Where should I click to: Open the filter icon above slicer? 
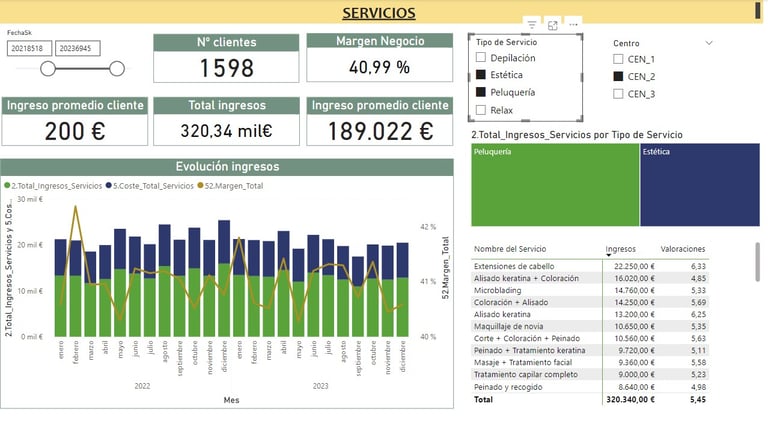click(531, 25)
